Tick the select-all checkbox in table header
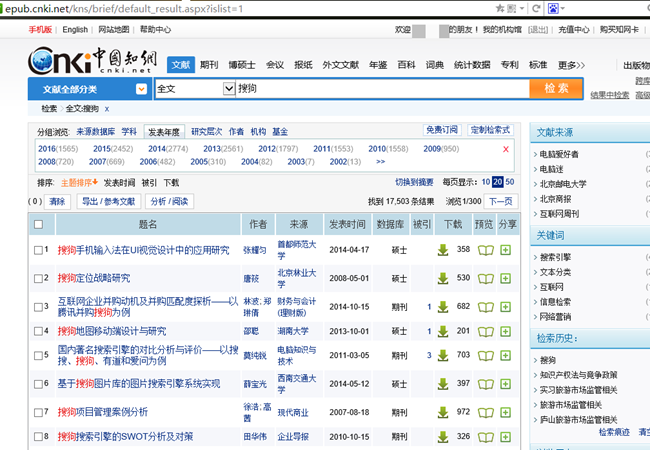The height and width of the screenshot is (450, 650). click(x=39, y=224)
